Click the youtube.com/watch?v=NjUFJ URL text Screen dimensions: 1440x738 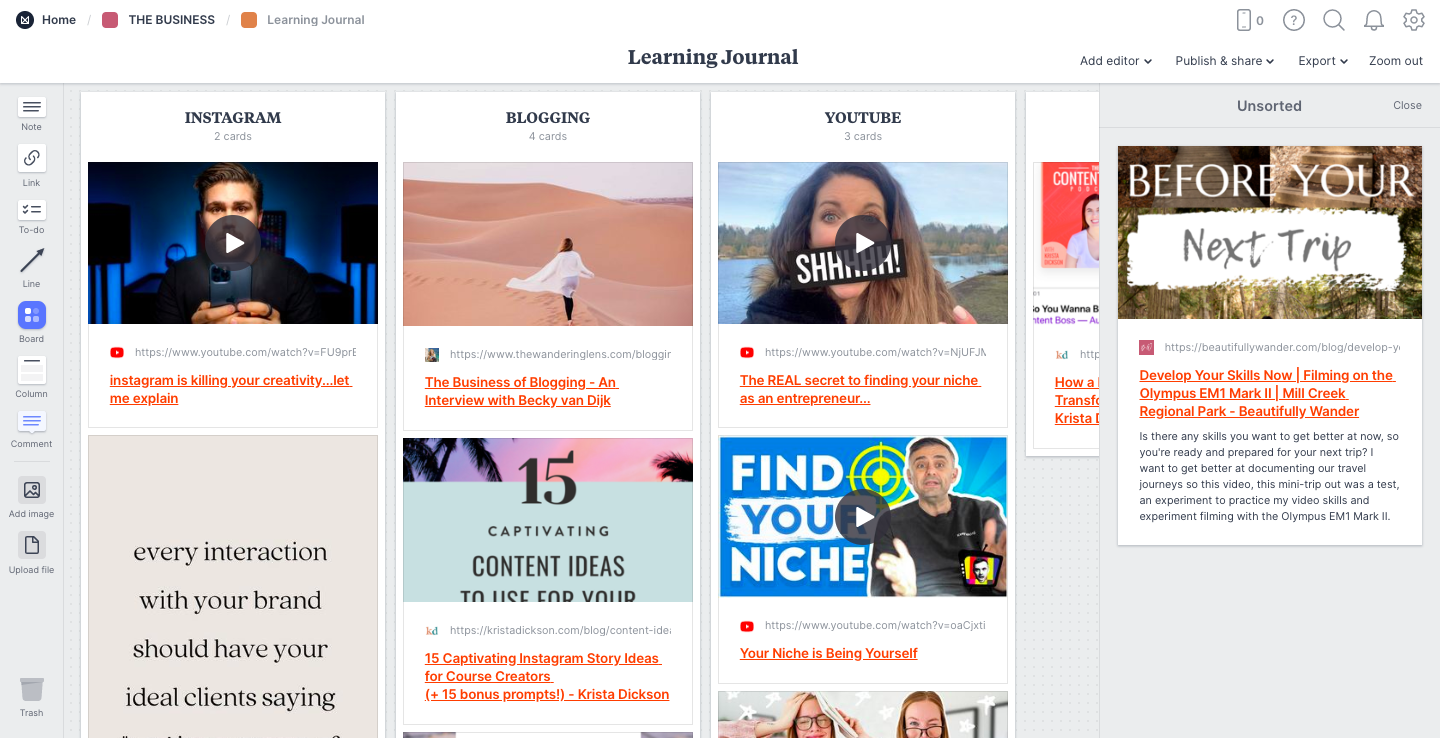tap(875, 353)
